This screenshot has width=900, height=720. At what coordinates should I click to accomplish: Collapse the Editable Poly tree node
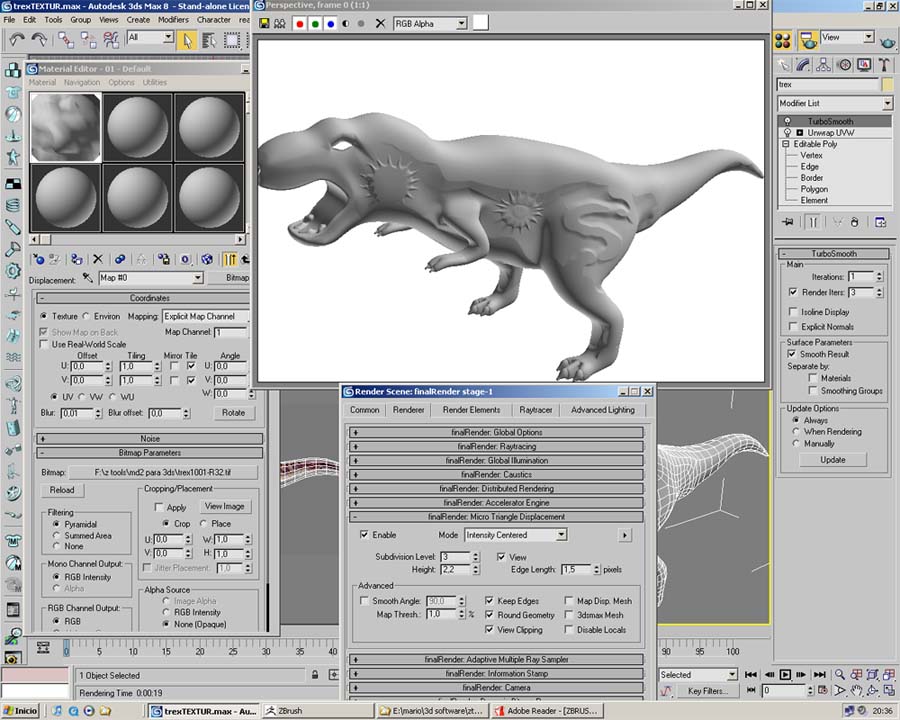click(786, 144)
